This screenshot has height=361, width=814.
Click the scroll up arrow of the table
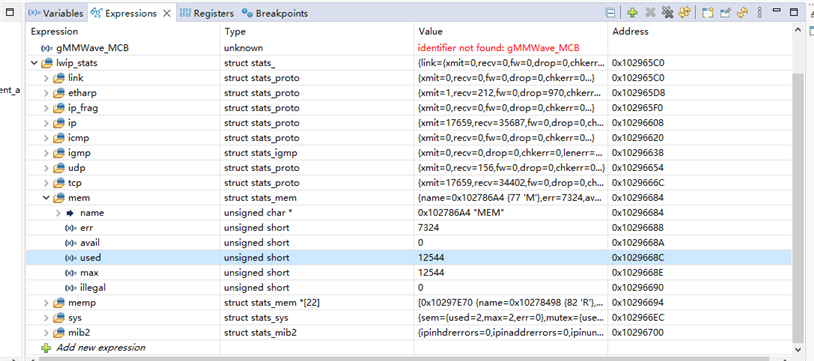pyautogui.click(x=797, y=31)
